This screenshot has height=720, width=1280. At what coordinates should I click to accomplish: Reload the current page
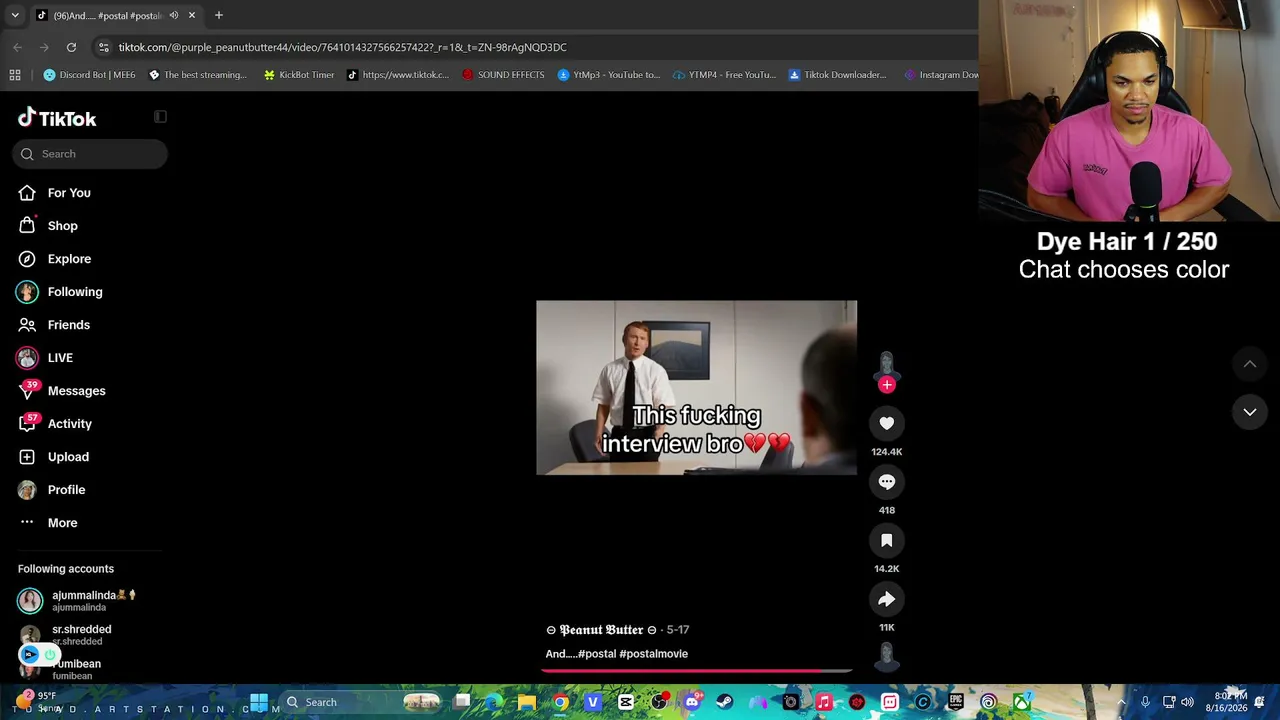pos(71,47)
